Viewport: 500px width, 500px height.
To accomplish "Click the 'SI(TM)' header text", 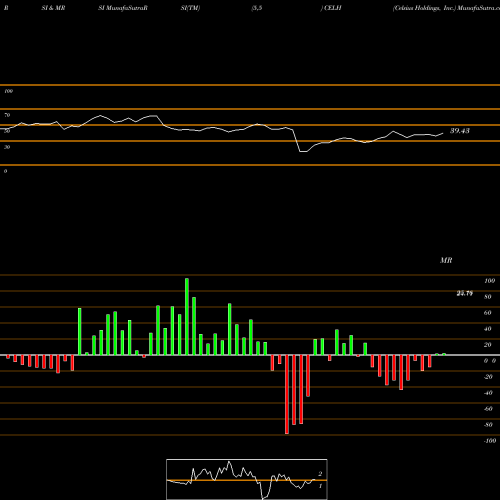I will 190,8.
